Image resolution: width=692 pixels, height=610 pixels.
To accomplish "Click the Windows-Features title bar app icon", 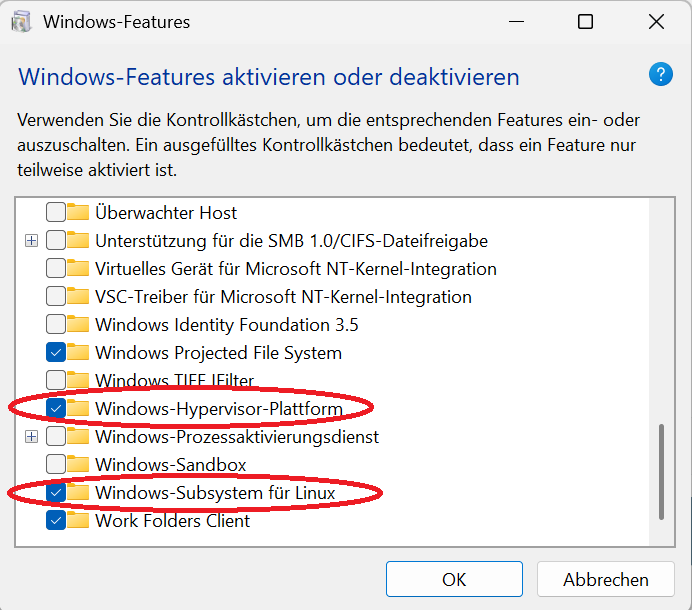I will pos(21,22).
